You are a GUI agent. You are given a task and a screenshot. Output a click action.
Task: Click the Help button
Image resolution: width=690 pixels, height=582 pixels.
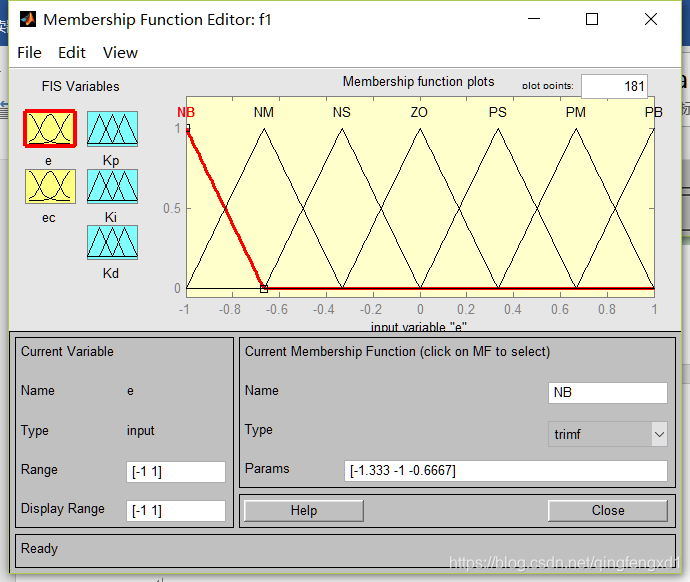pos(304,510)
